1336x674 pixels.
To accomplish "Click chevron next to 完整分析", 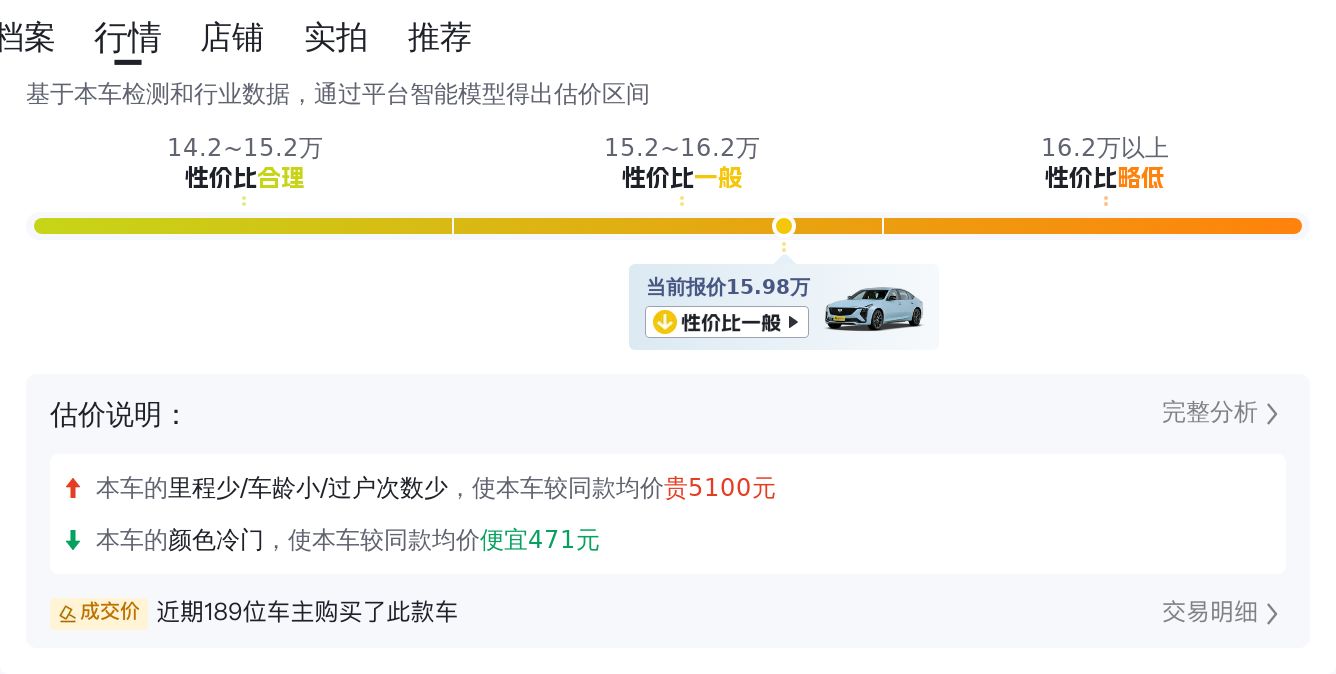I will (x=1272, y=413).
